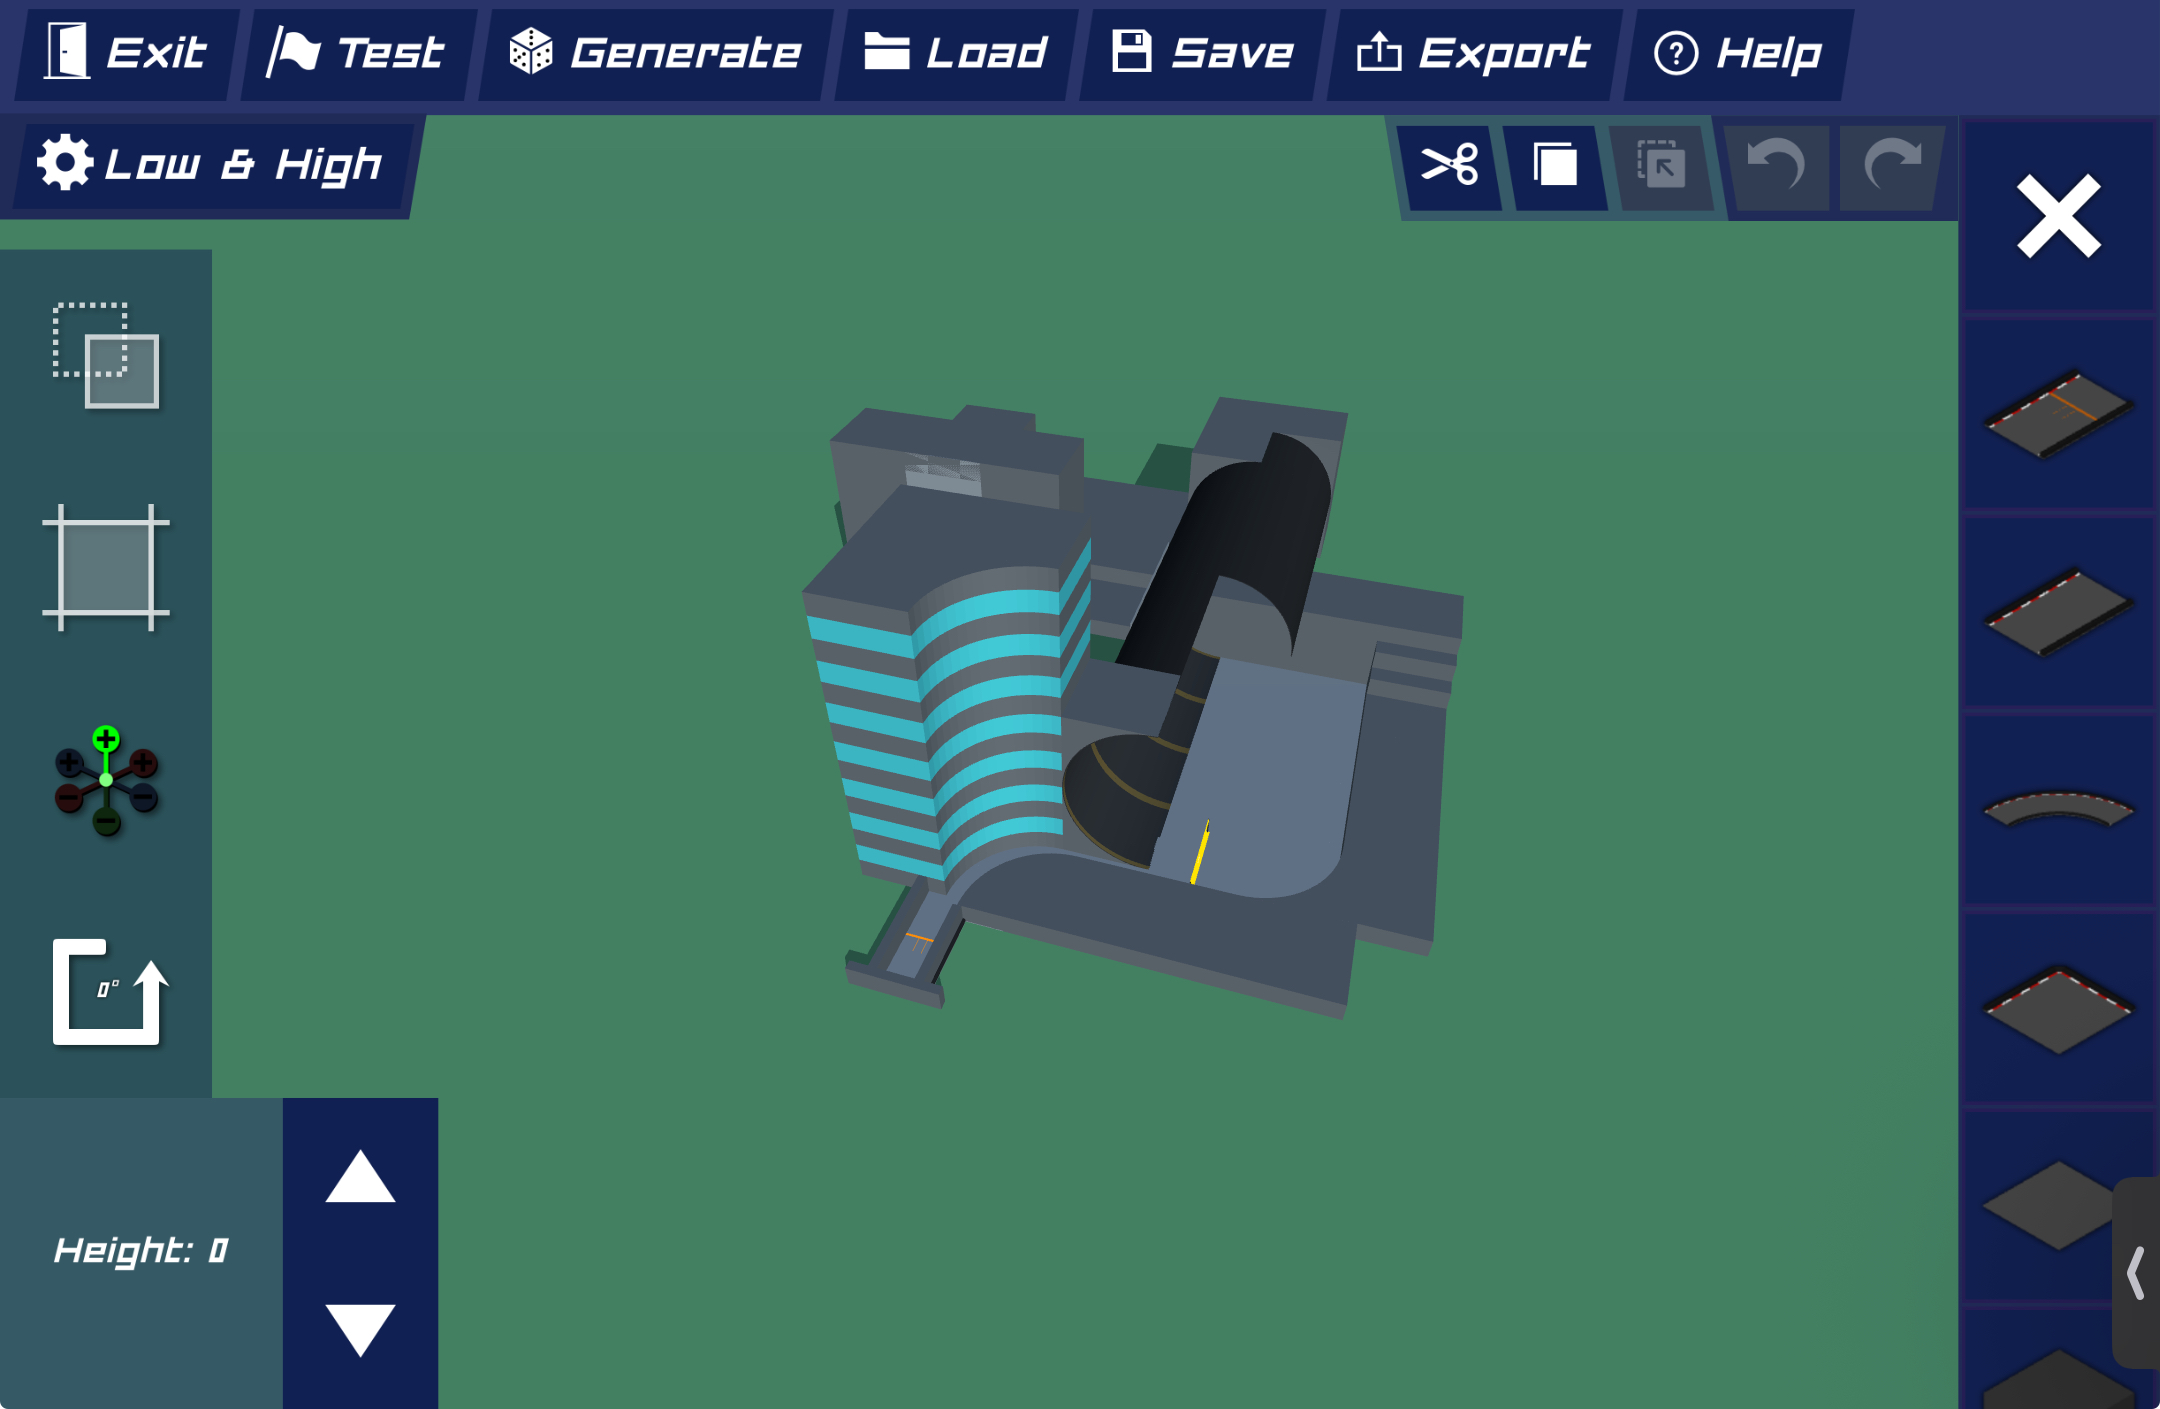Select the cut scissors tool
Viewport: 2160px width, 1409px height.
pyautogui.click(x=1450, y=165)
